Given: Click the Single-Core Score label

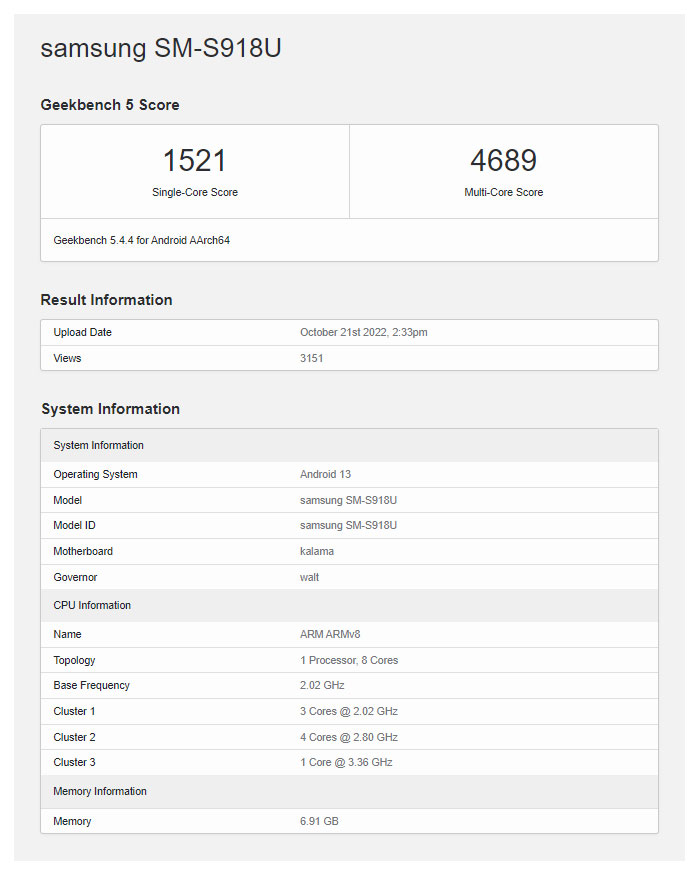Looking at the screenshot, I should pyautogui.click(x=194, y=192).
